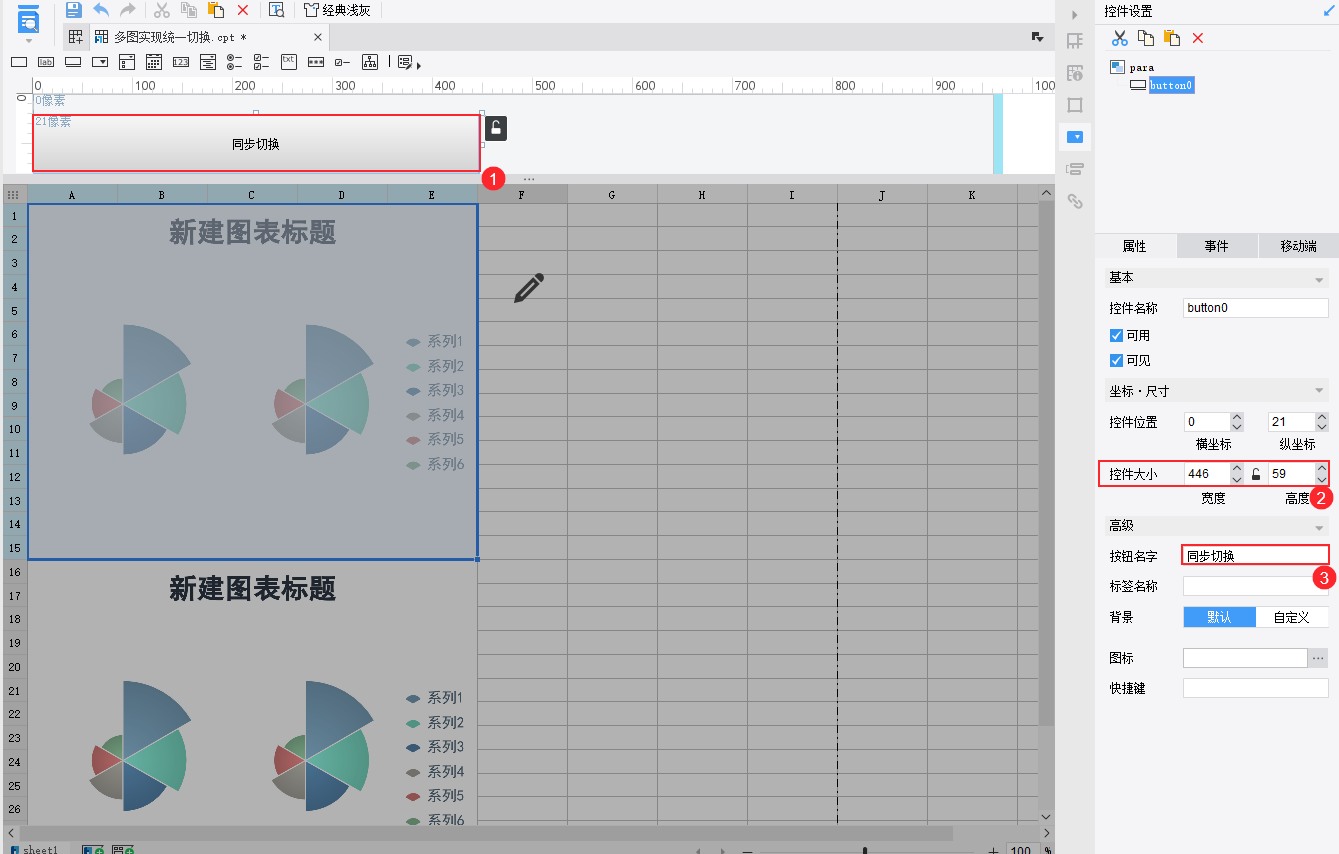Insert a text area widget
The width and height of the screenshot is (1339, 854).
coord(289,61)
